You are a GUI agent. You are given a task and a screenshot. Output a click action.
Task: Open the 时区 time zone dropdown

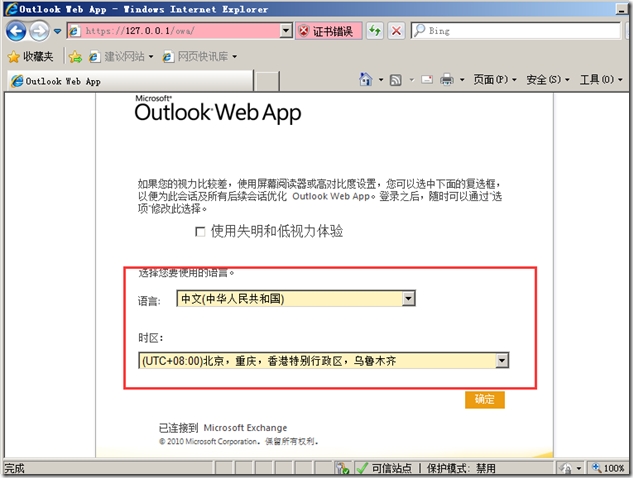pos(323,361)
